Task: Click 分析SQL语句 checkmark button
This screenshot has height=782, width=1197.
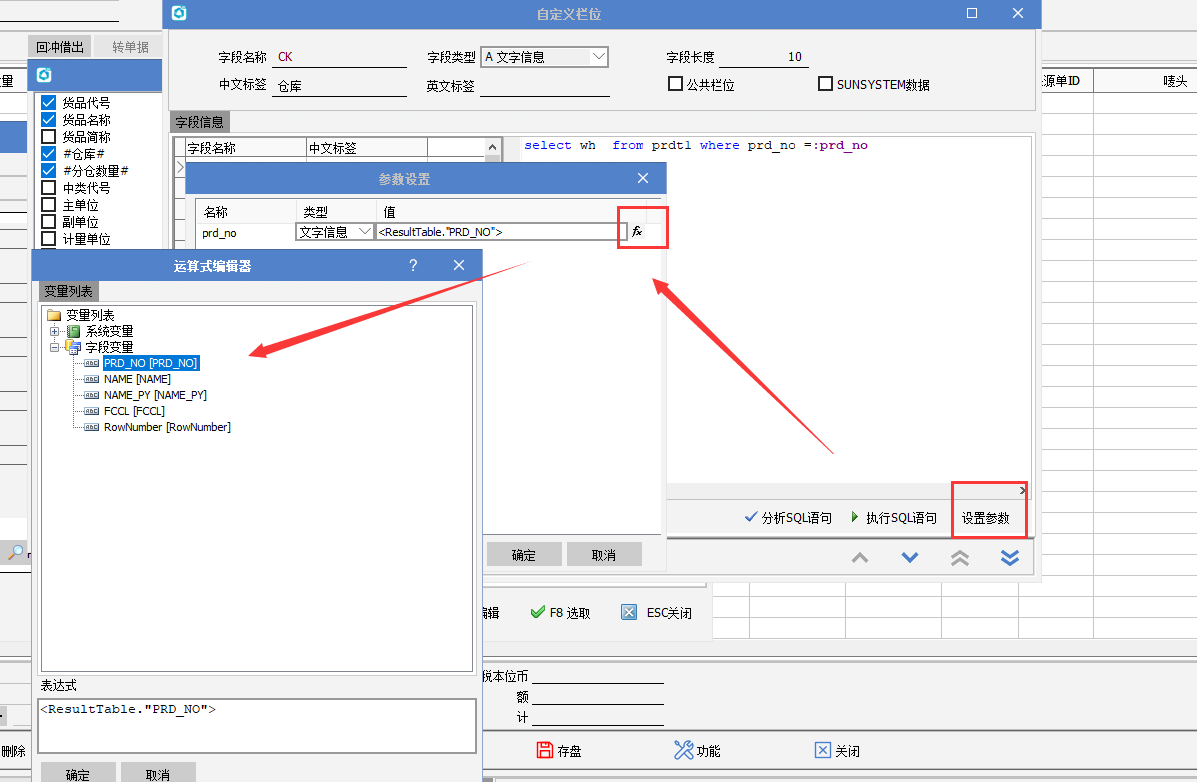Action: tap(751, 518)
